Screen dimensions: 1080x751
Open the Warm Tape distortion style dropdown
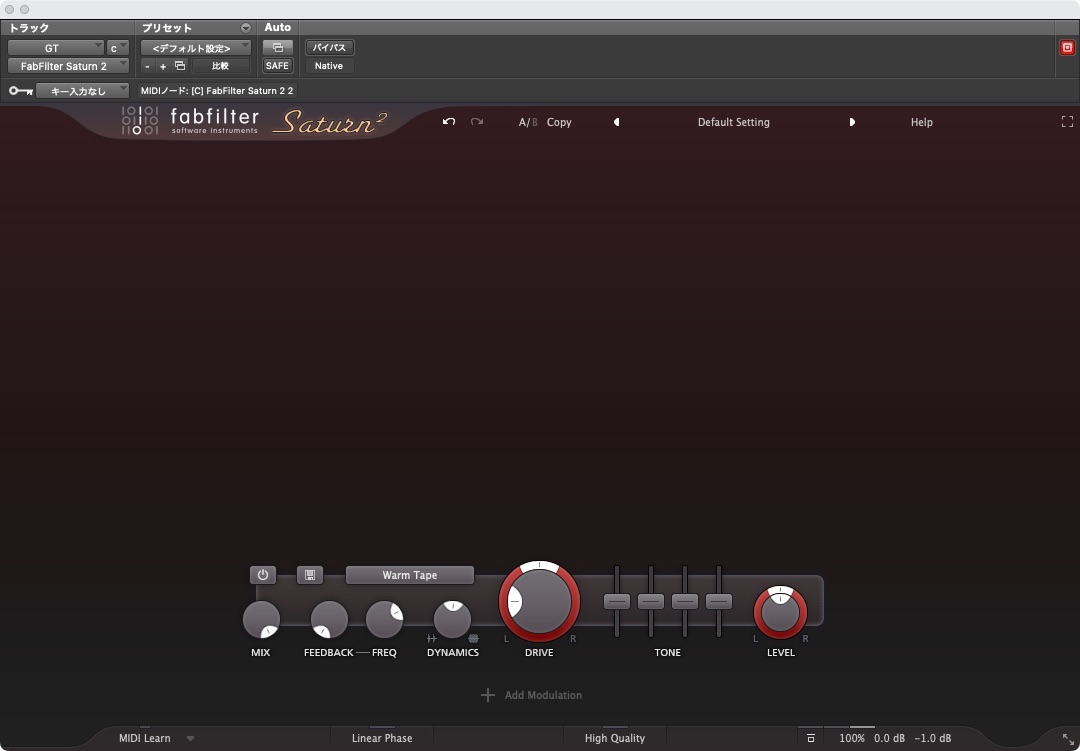coord(410,575)
